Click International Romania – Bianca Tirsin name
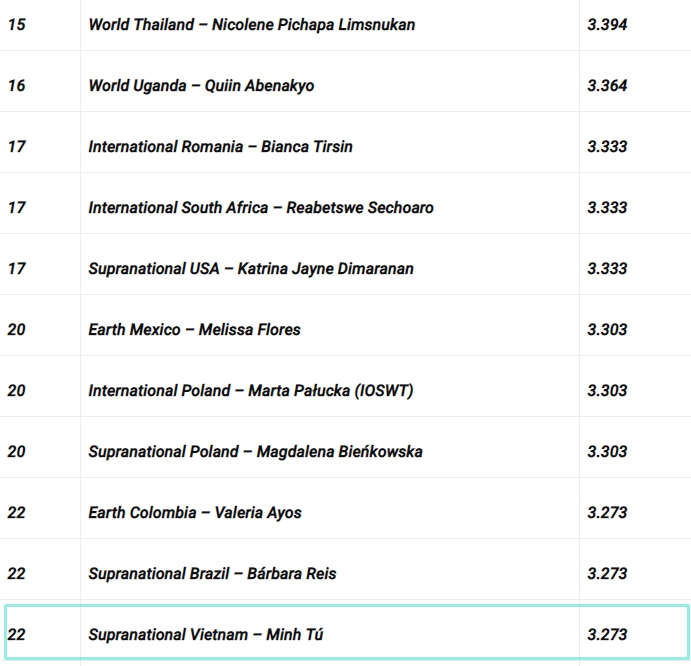This screenshot has width=691, height=666. click(220, 146)
